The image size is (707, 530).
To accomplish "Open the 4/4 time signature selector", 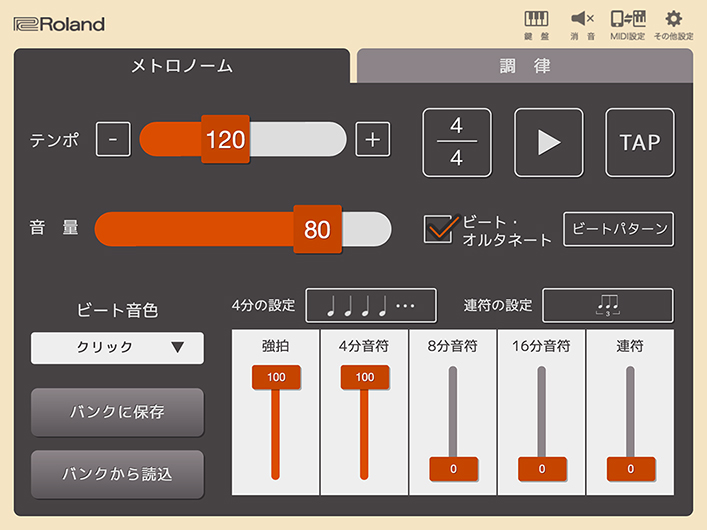I will (457, 142).
